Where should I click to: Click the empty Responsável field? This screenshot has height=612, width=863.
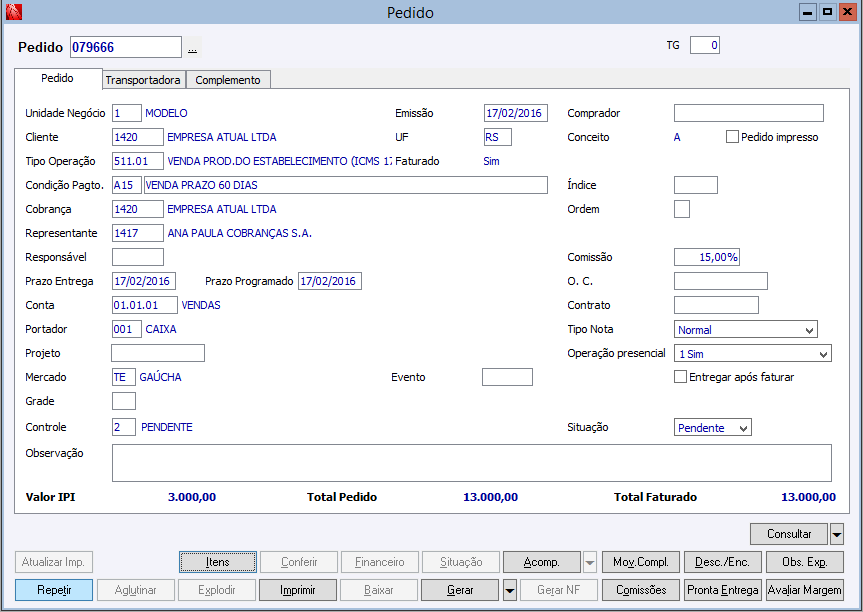coord(138,257)
